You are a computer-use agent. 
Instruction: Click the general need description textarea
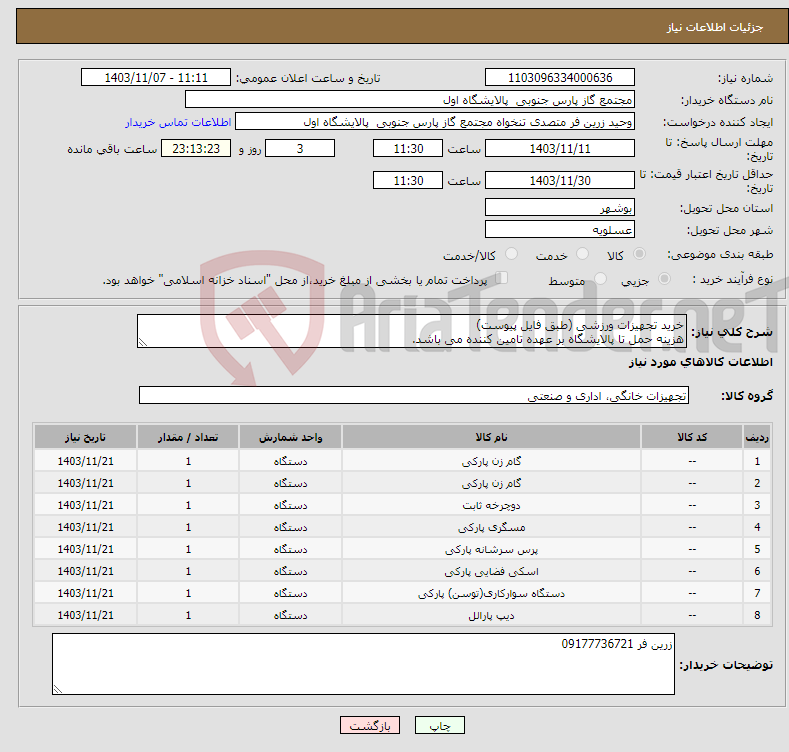(412, 331)
